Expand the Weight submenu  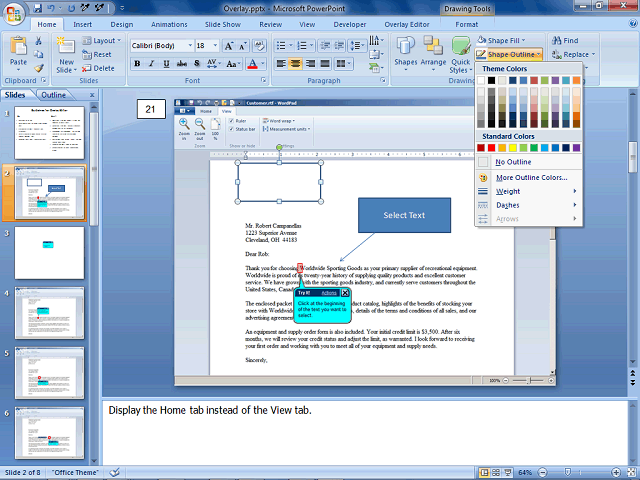tap(528, 191)
